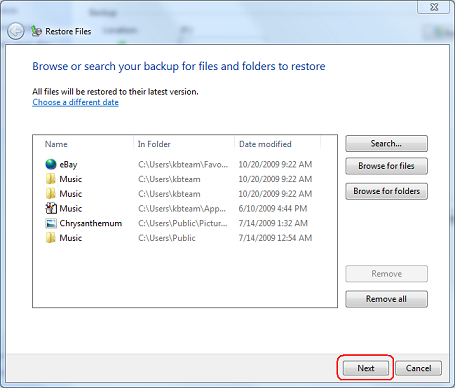The height and width of the screenshot is (388, 455).
Task: Click the date 7/14/2009 1:32 AM
Action: pos(273,223)
